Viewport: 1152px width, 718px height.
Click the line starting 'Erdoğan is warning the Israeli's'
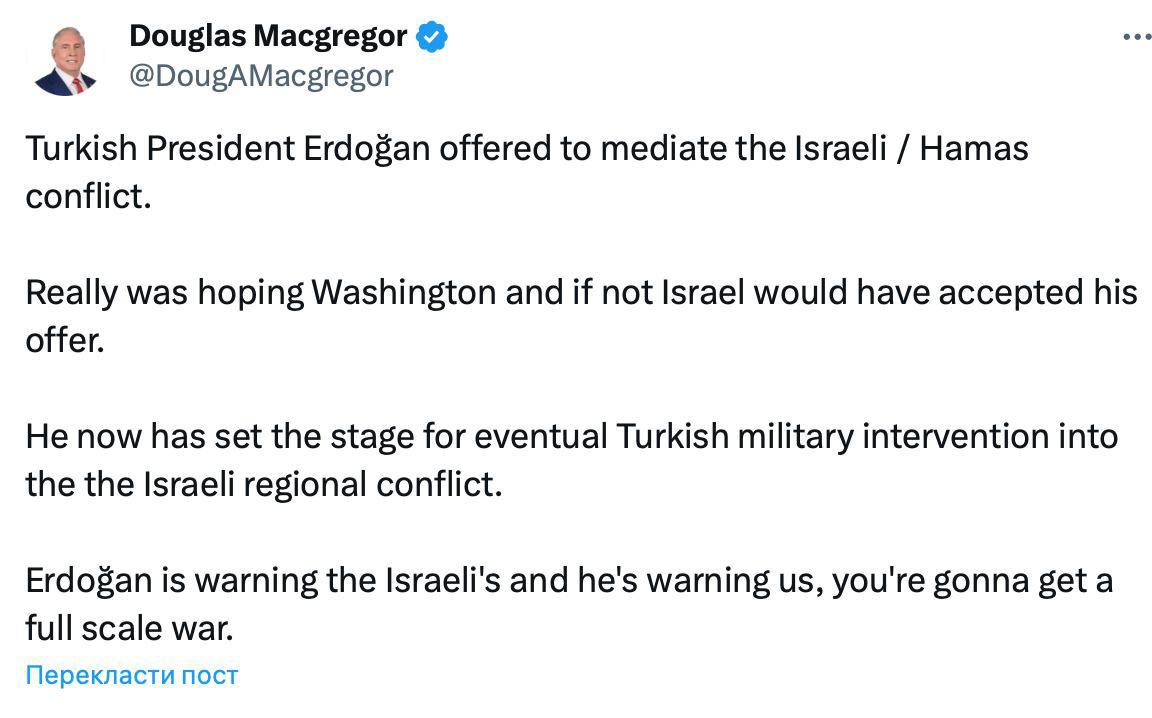click(568, 581)
